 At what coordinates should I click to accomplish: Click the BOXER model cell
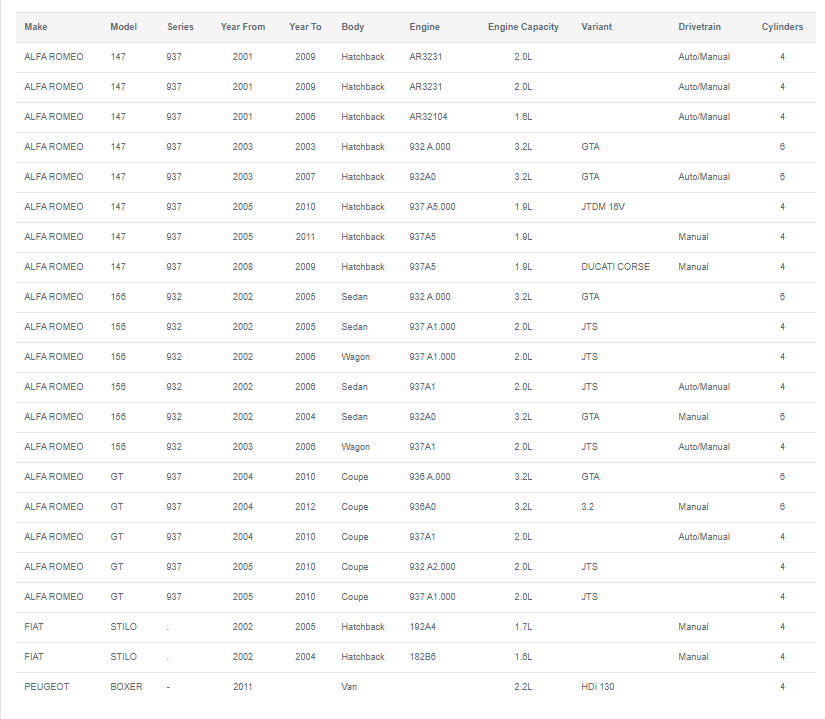126,687
